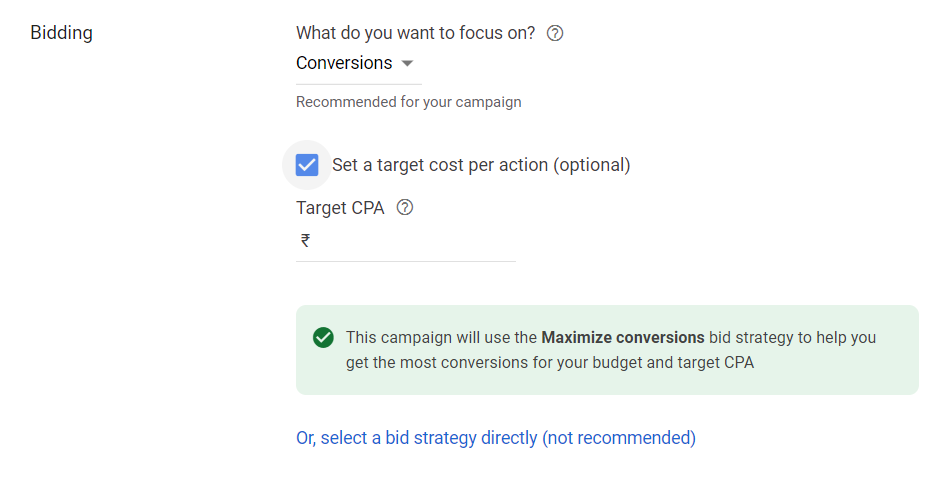Click the Bidding section heading
This screenshot has height=487, width=952.
click(x=61, y=33)
